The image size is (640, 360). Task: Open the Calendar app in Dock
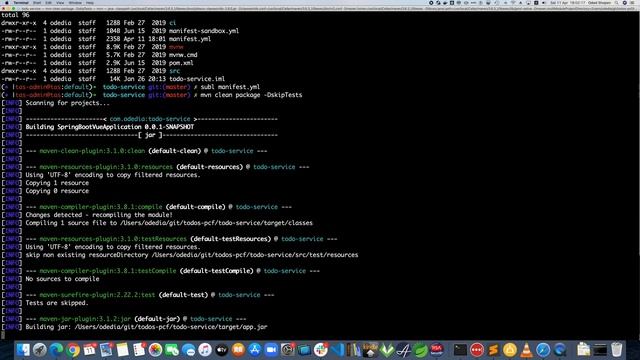(x=89, y=349)
